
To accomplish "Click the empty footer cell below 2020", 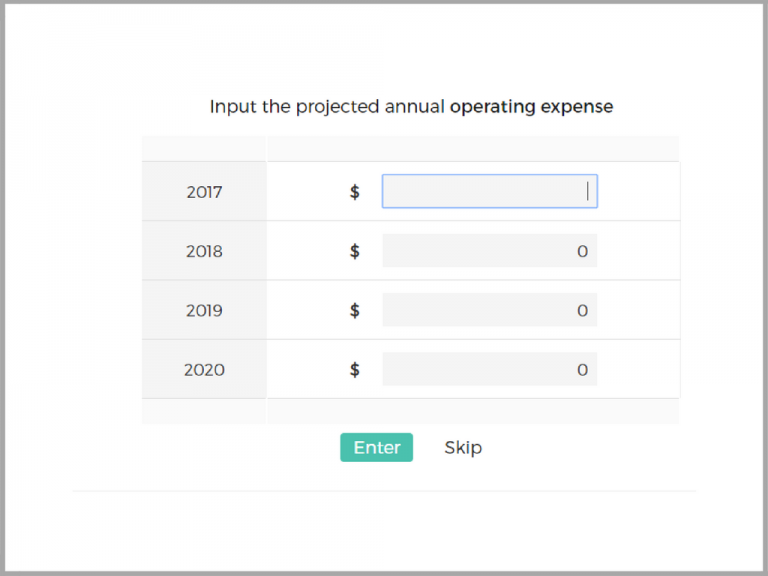I will 204,411.
